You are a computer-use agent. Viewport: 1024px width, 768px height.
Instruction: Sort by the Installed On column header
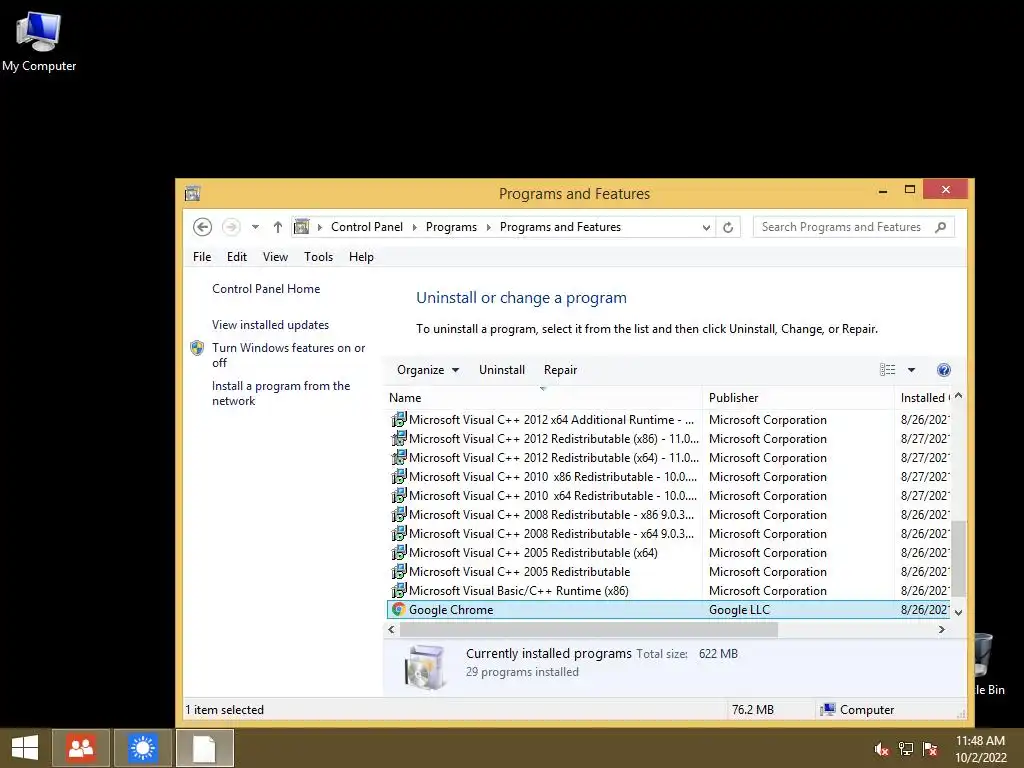923,398
